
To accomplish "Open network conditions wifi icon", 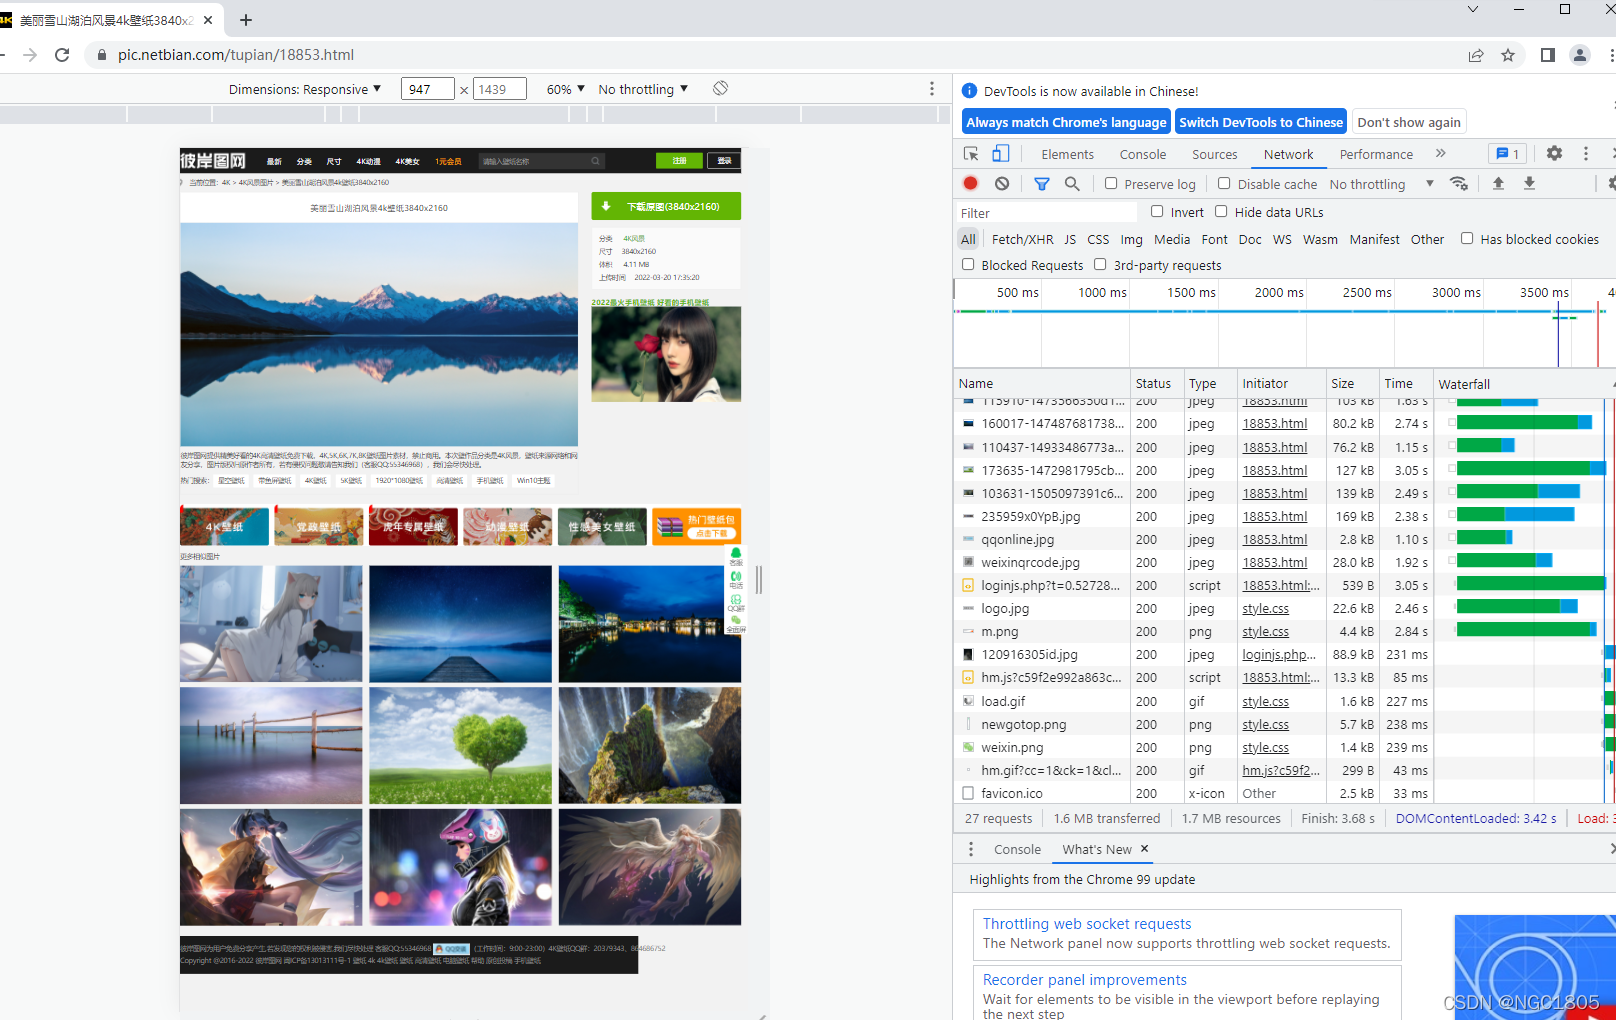I will coord(1459,184).
